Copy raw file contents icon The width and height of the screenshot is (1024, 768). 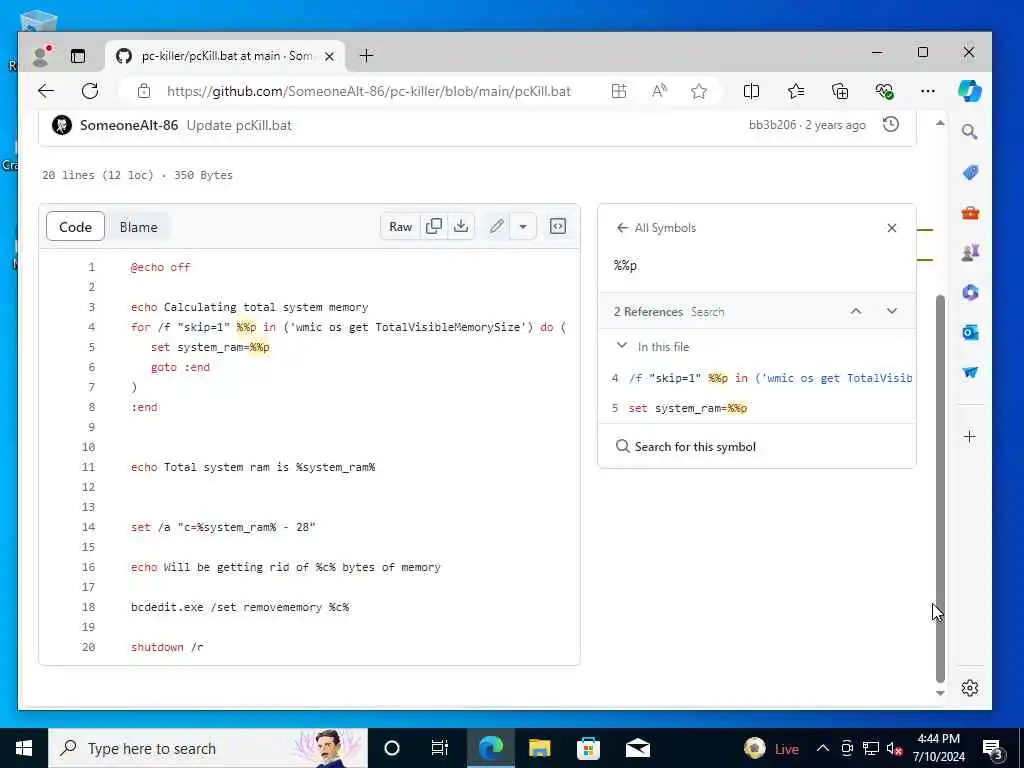pyautogui.click(x=434, y=227)
